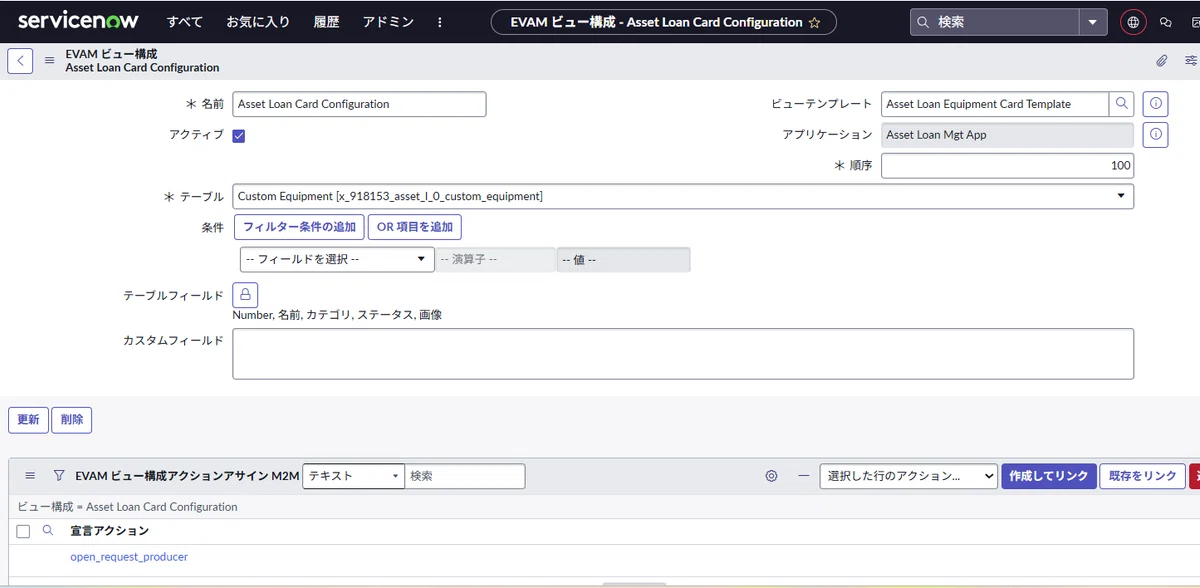Open the 選択した行のアクション dropdown
The width and height of the screenshot is (1200, 588).
[x=908, y=476]
